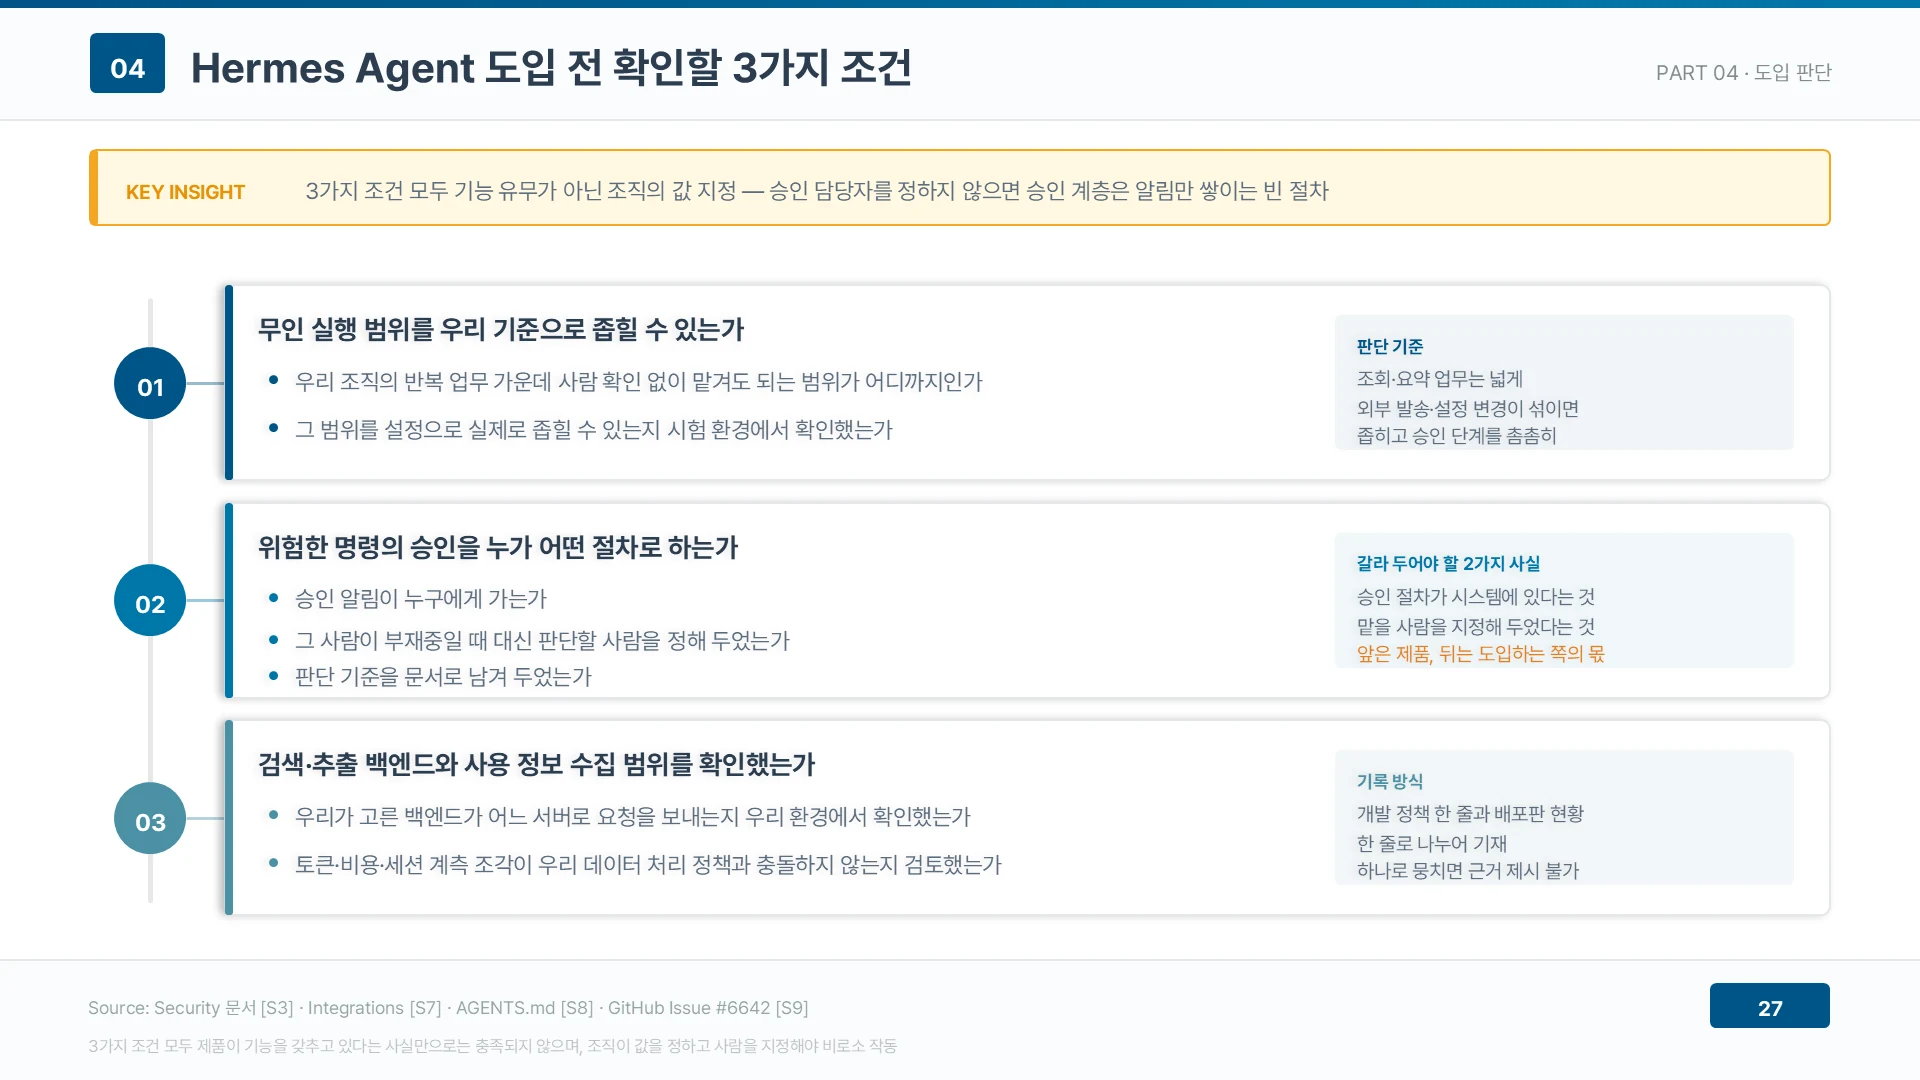
Task: Click the 판단 기준 box heading
Action: pos(1390,346)
